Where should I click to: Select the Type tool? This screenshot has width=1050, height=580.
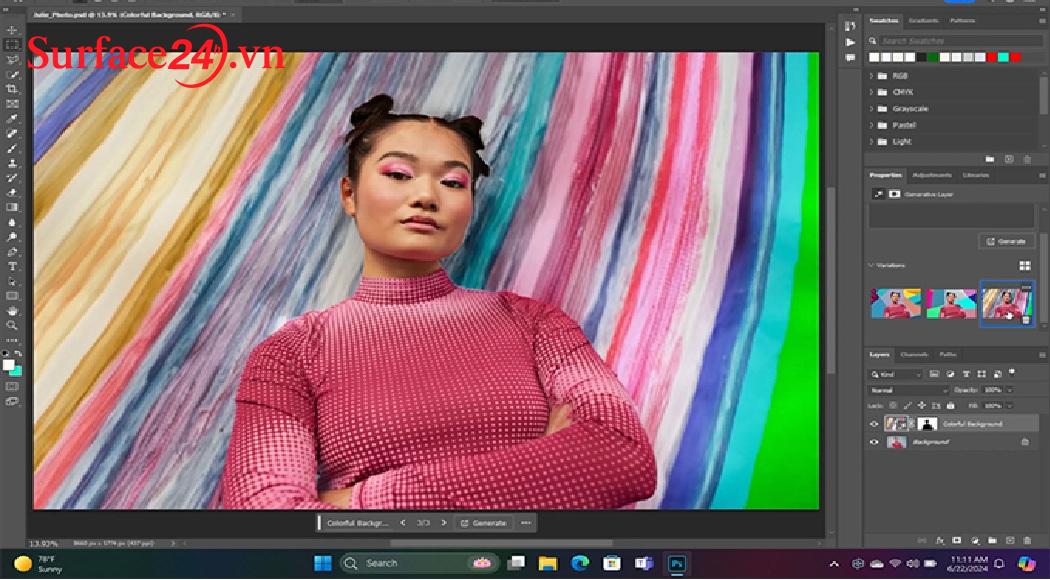(13, 267)
